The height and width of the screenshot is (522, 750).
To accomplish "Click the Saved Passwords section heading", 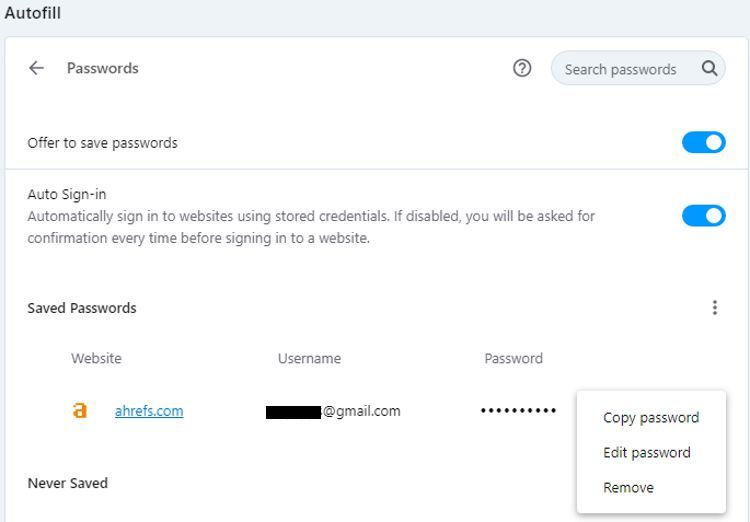I will [x=82, y=308].
